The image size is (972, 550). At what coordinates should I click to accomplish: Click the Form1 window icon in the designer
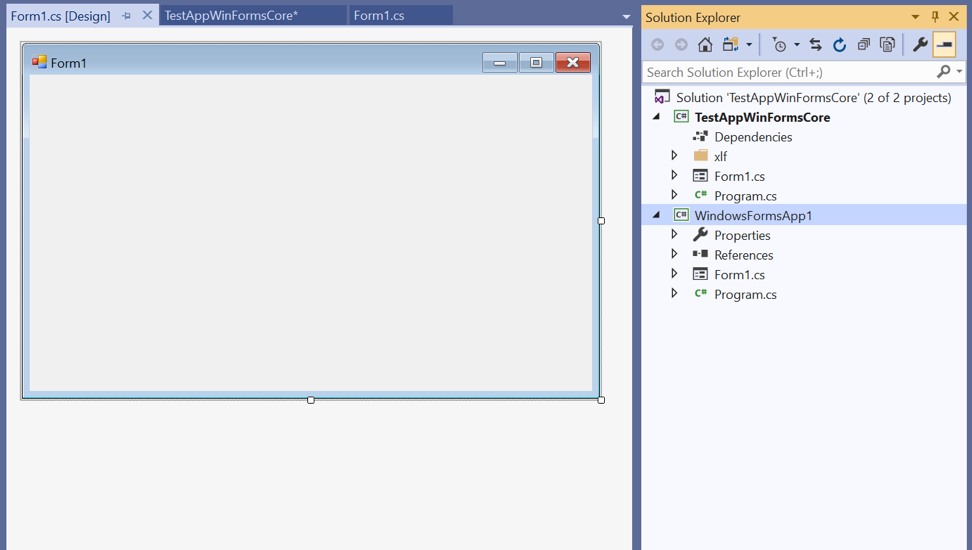[x=39, y=62]
